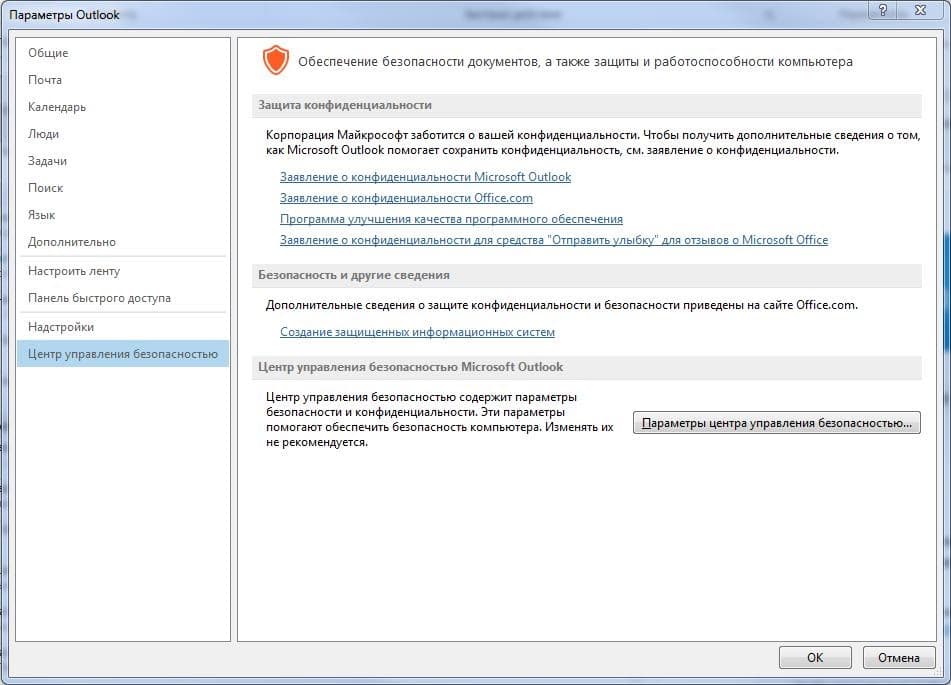Select Панель быстрого доступа category
The height and width of the screenshot is (685, 951).
123,298
